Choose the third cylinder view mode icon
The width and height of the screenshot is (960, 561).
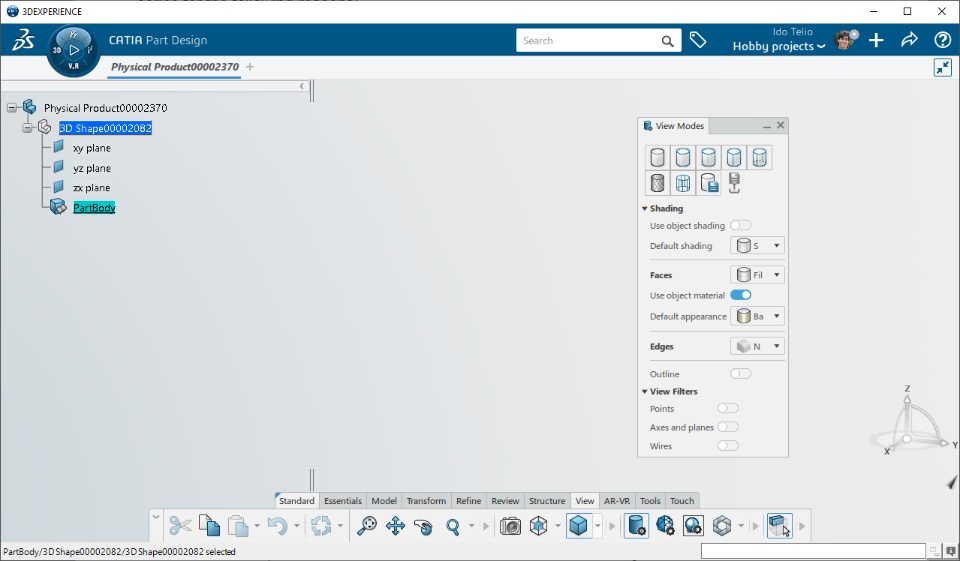(x=708, y=157)
